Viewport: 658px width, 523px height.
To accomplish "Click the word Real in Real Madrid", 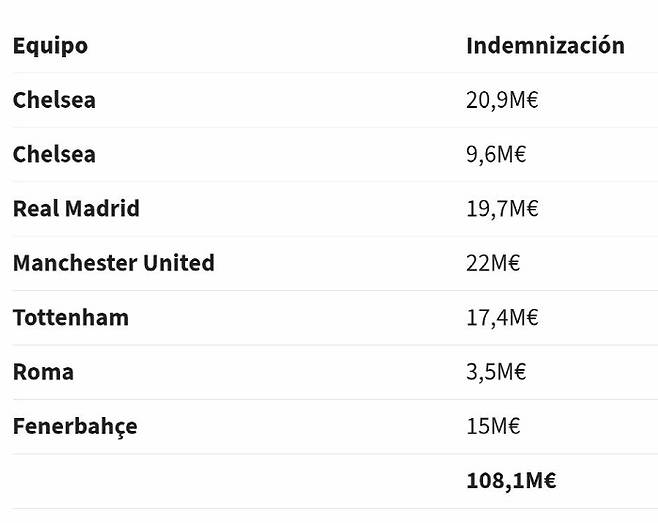I will [x=35, y=209].
